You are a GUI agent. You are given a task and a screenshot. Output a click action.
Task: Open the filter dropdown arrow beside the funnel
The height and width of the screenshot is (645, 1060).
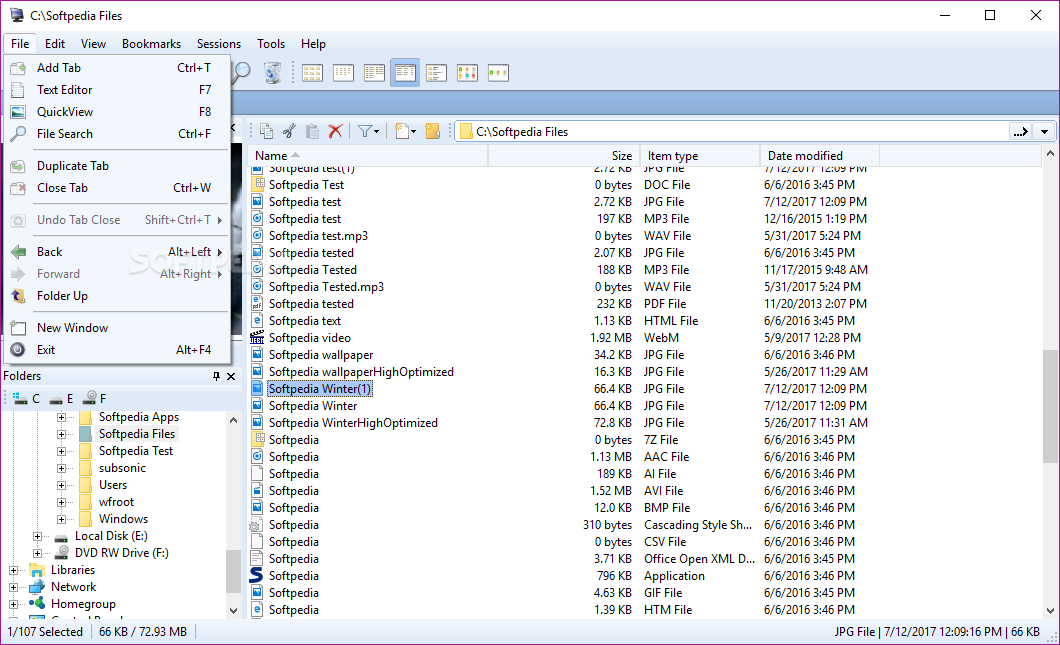click(x=377, y=132)
